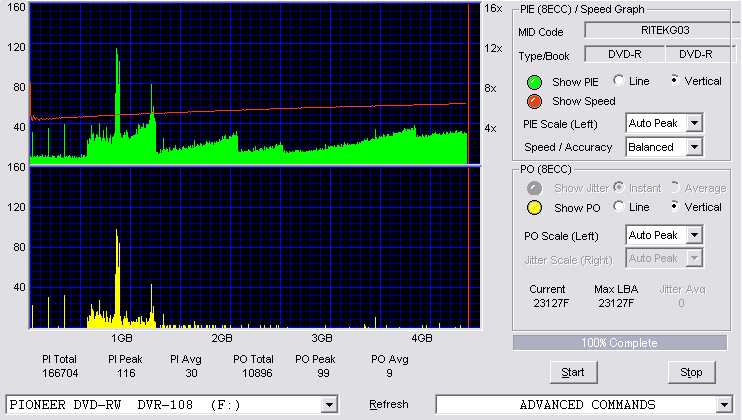The width and height of the screenshot is (742, 420).
Task: Click the PO Peak value 99
Action: pos(323,373)
